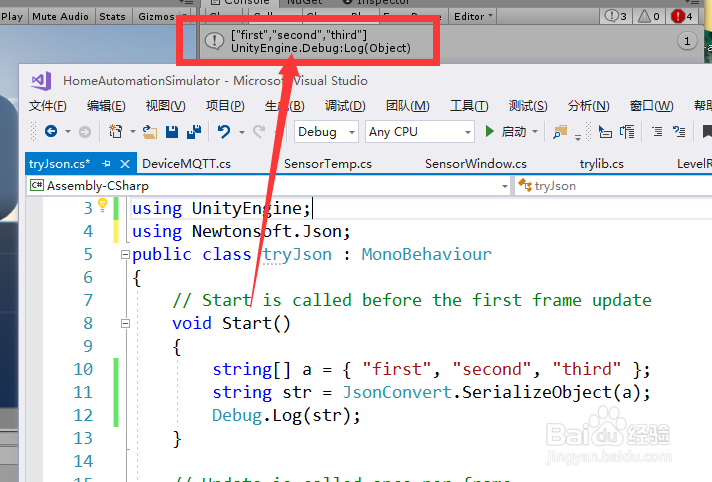
Task: Open the 窗口(W) menu
Action: (651, 106)
